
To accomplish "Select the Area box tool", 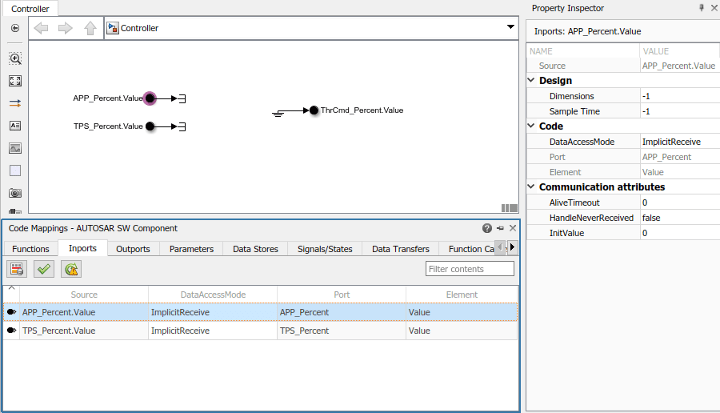I will point(15,170).
